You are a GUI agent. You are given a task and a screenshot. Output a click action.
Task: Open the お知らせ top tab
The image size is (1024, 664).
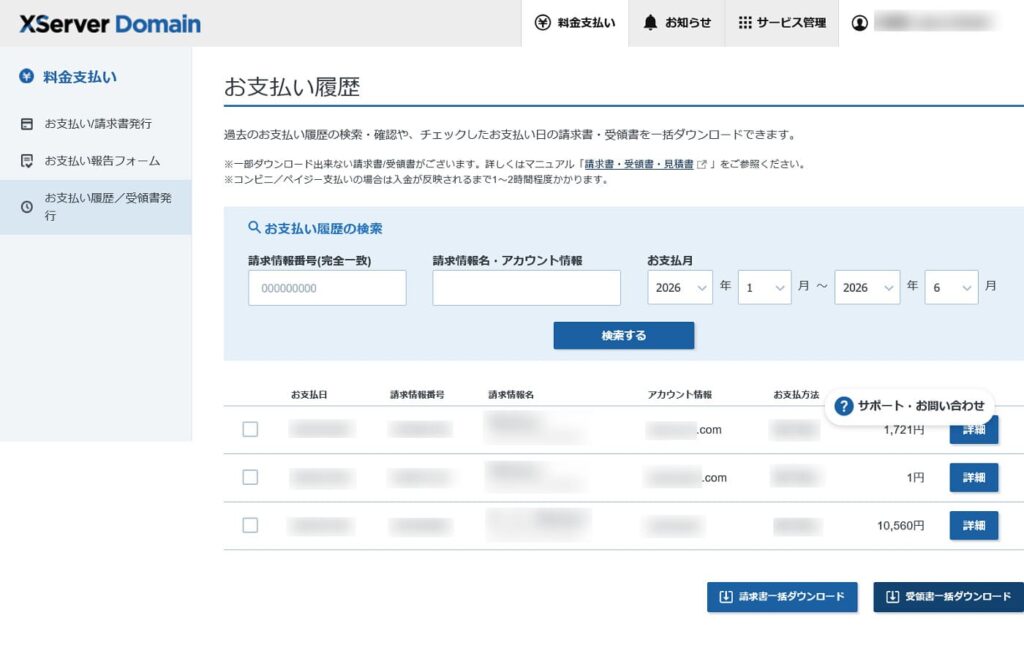point(677,24)
